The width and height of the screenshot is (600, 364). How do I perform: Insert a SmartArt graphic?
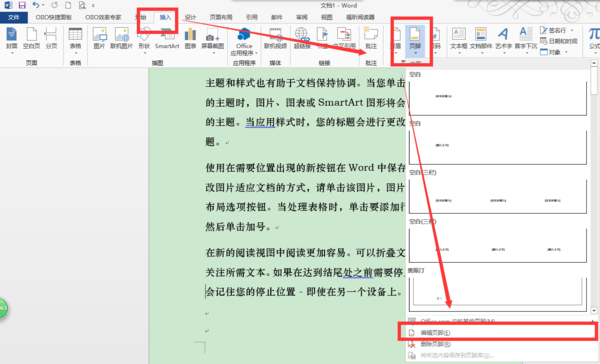coord(167,38)
